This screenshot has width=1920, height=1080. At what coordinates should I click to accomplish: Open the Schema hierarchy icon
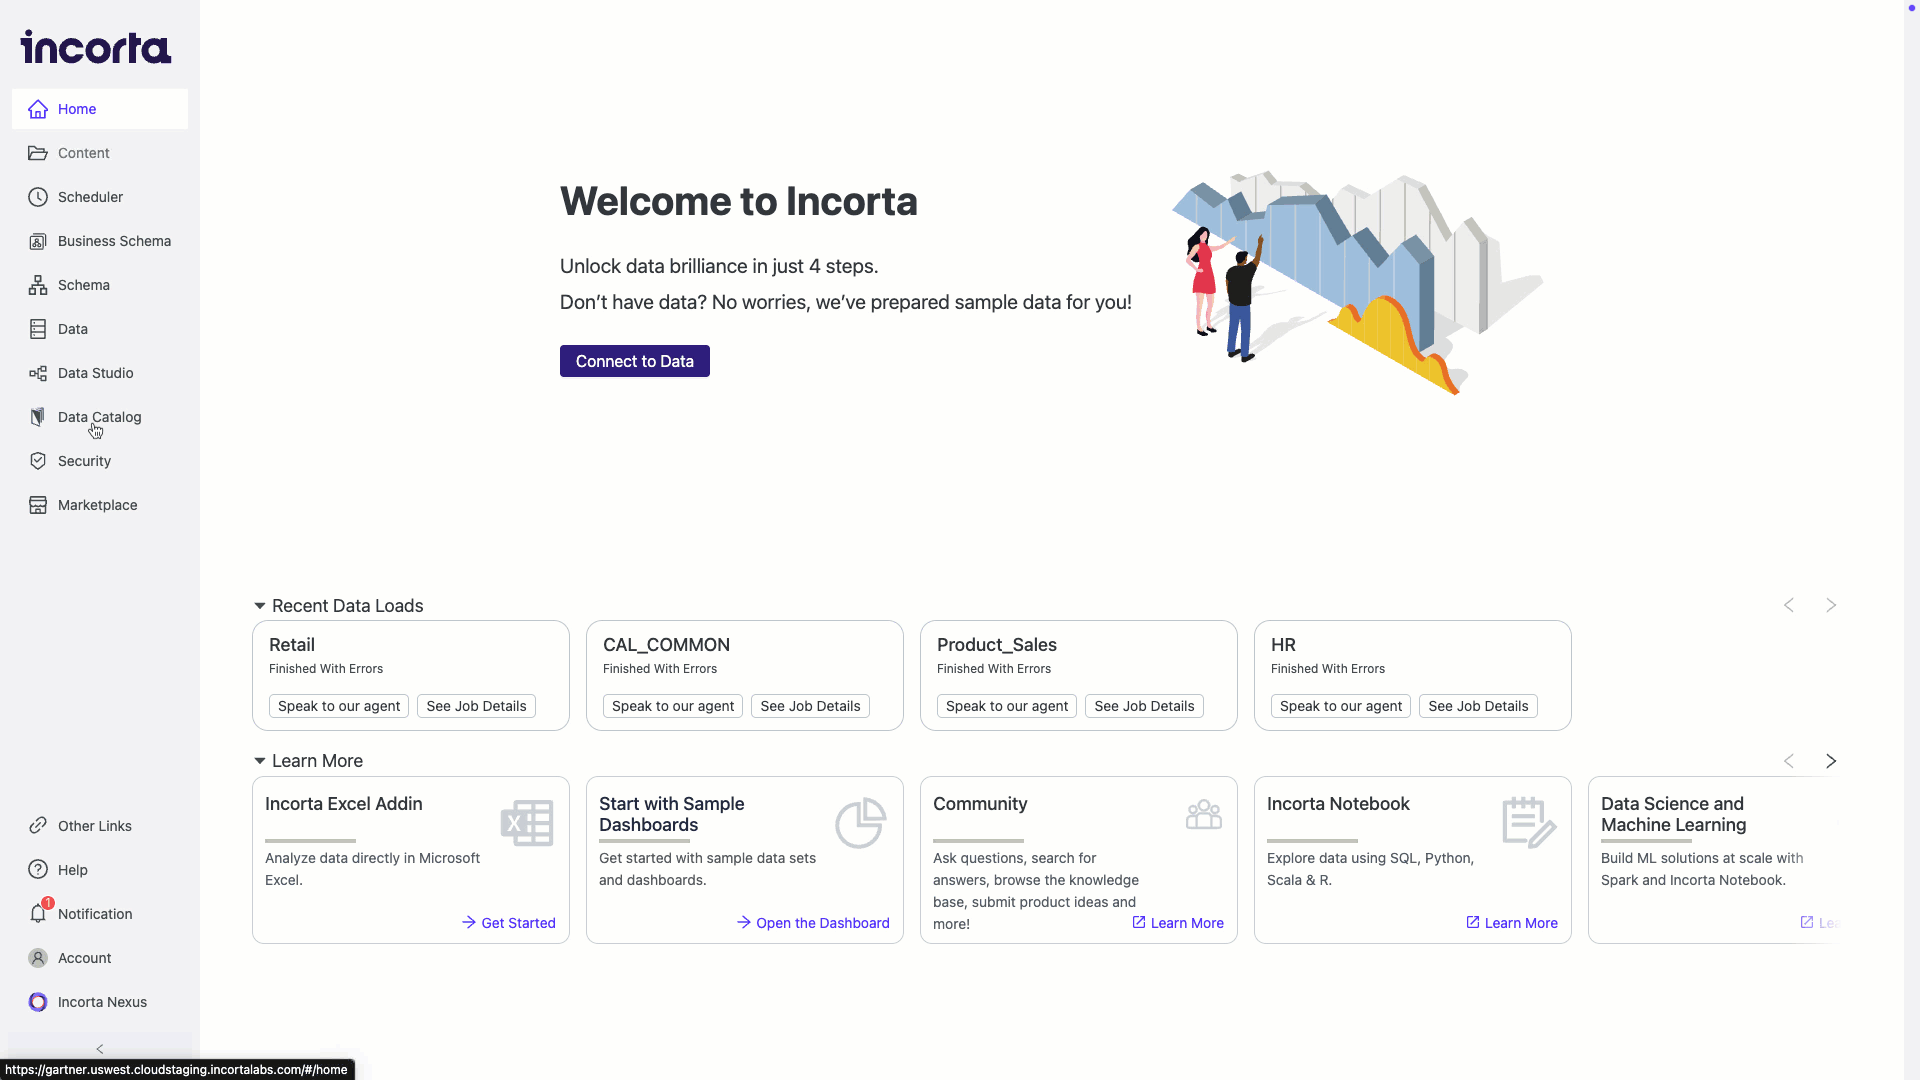pos(38,285)
